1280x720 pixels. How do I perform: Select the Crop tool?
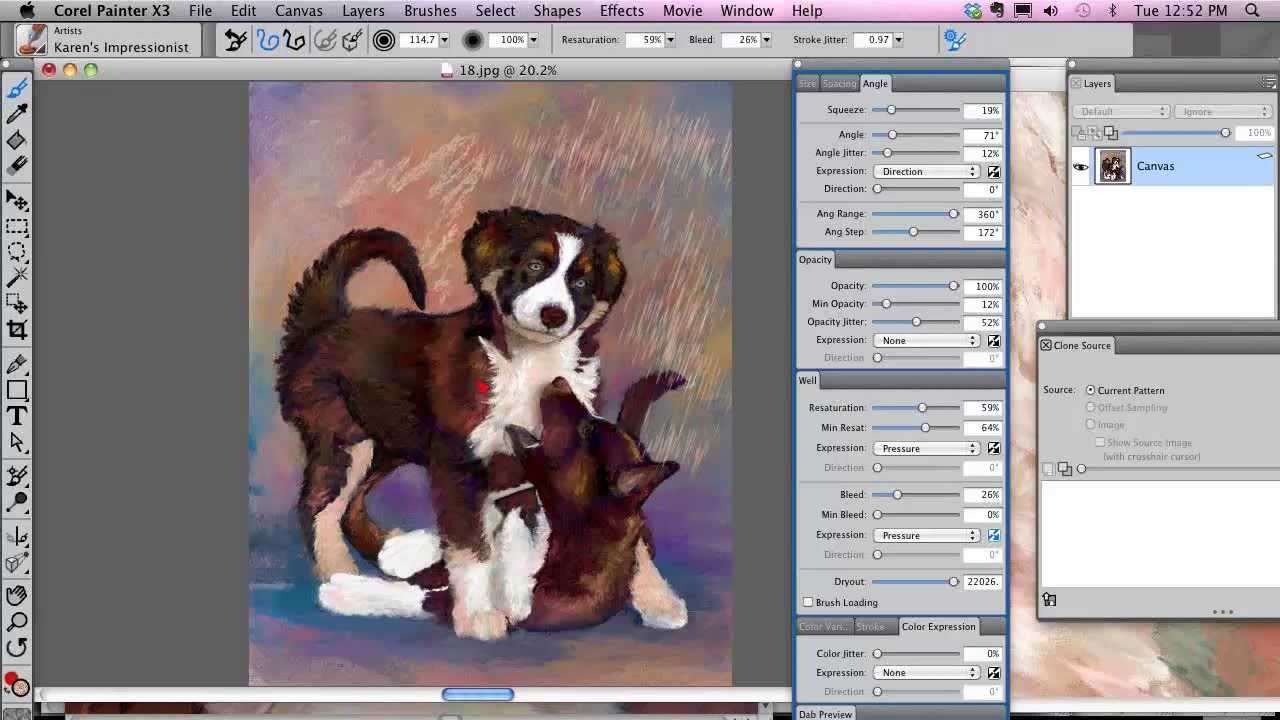(17, 330)
